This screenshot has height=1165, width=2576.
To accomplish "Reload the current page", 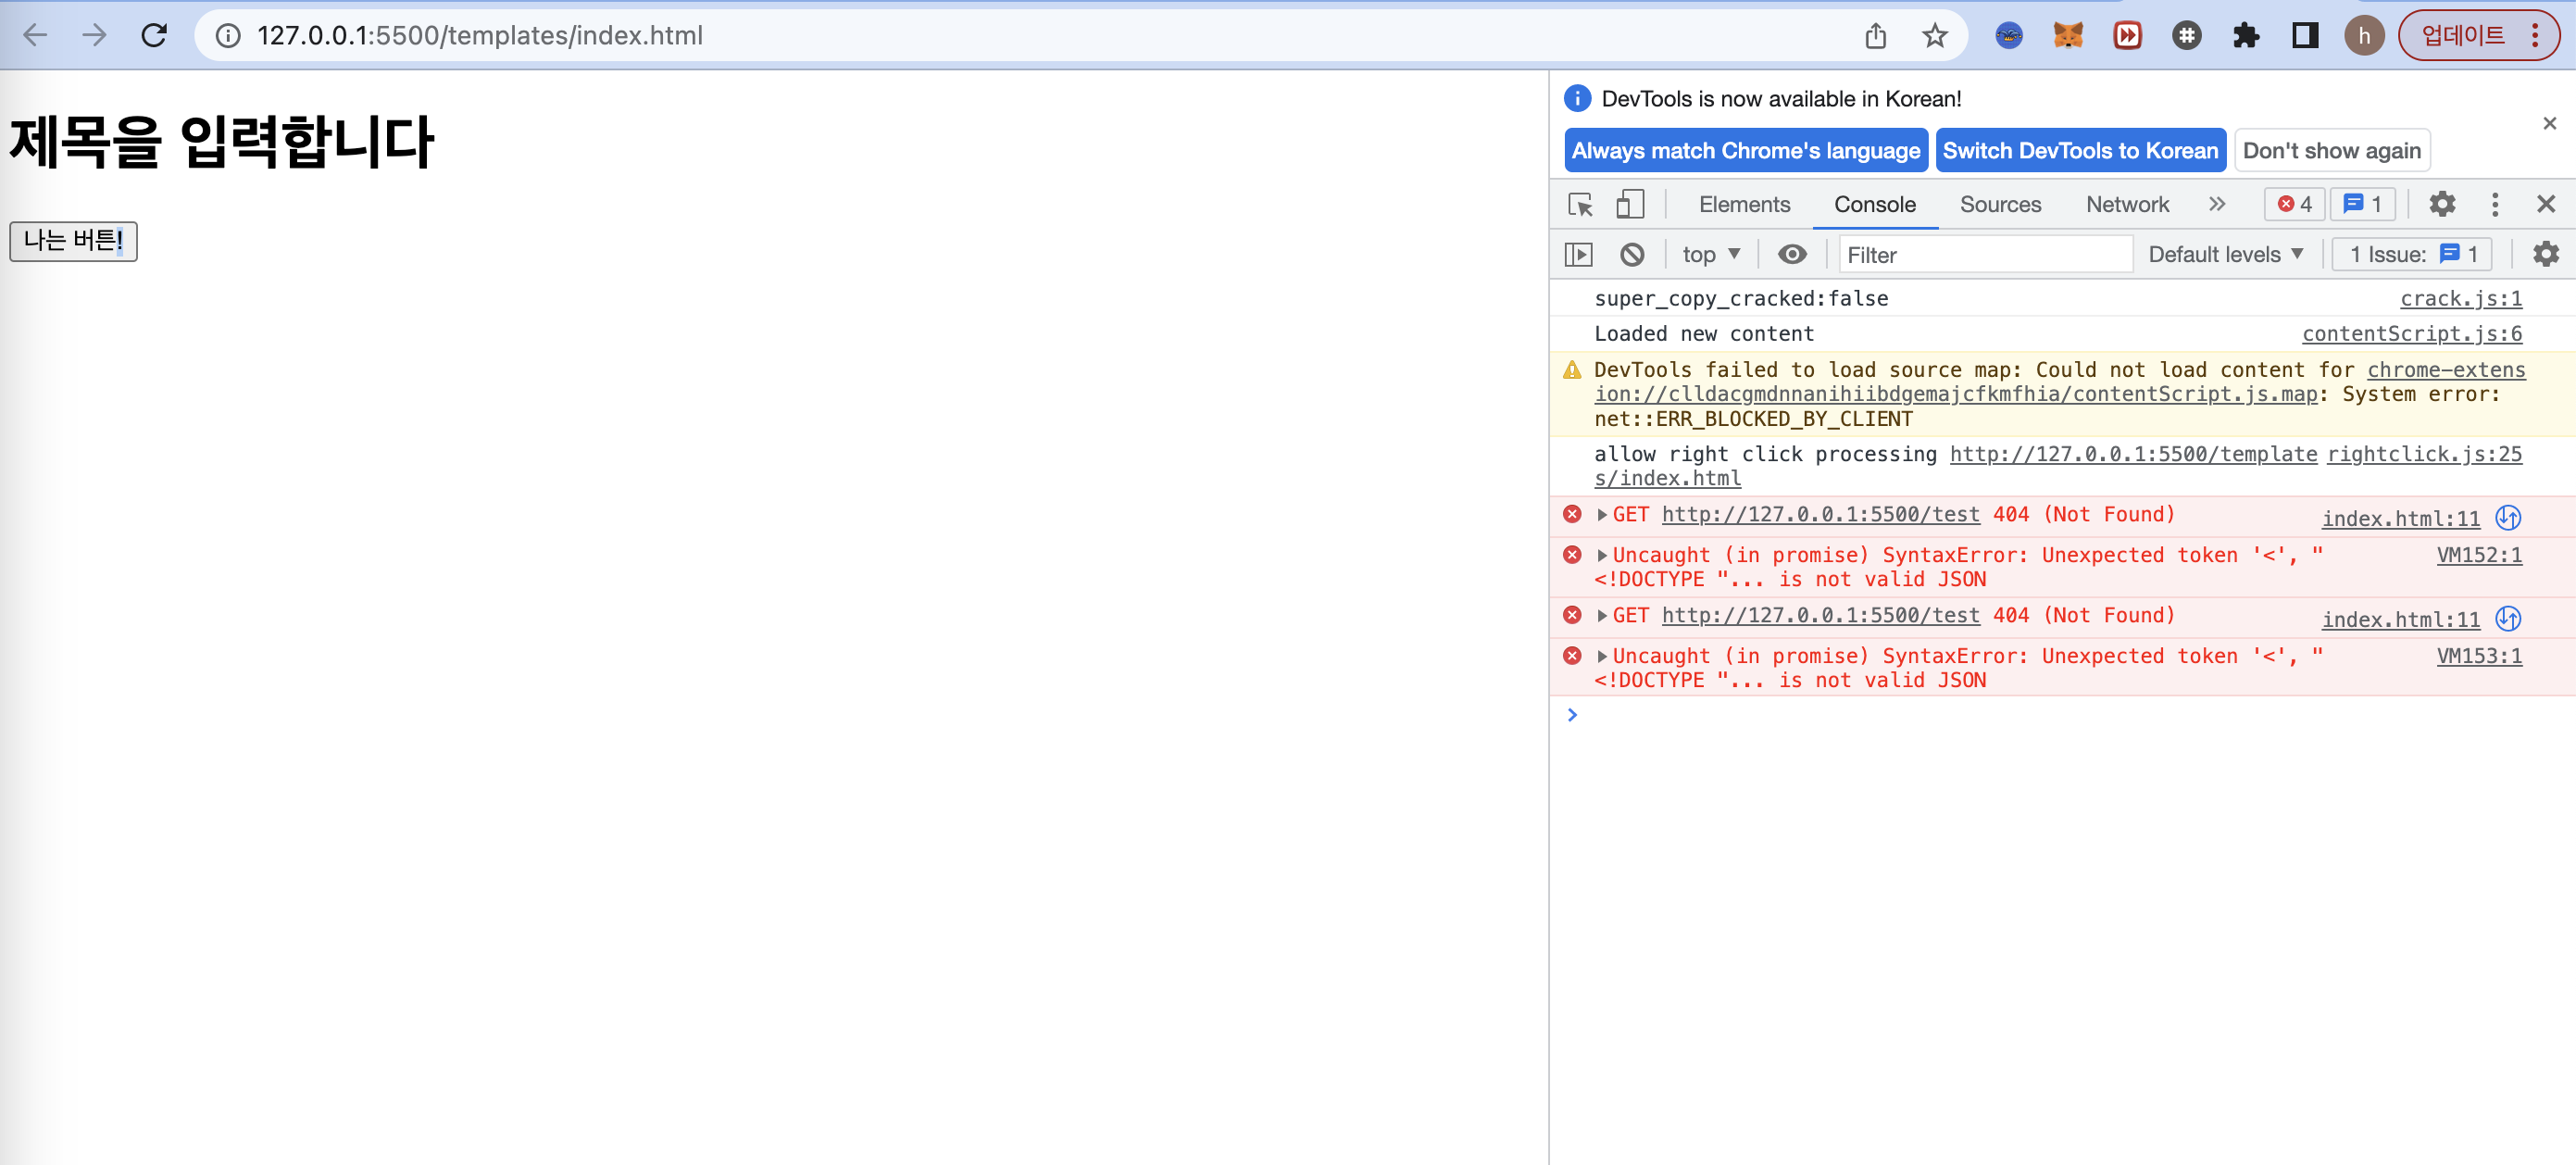I will point(154,36).
